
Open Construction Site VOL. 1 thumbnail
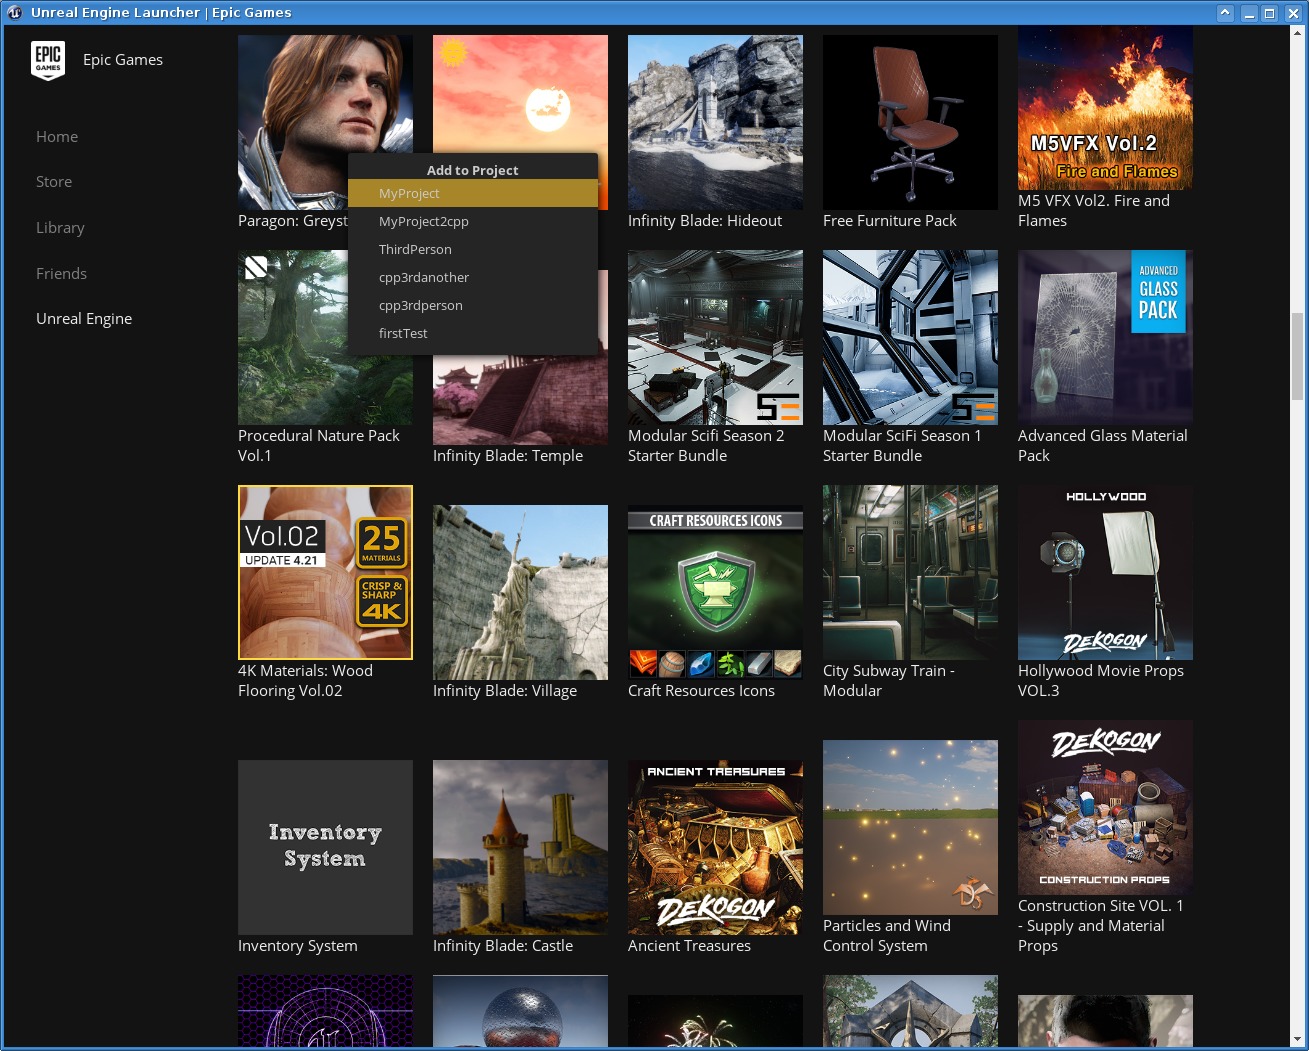1105,807
